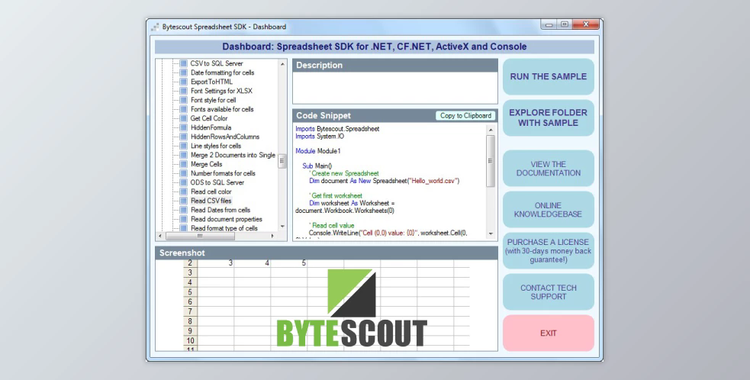Click sample tree scroll down arrow
The width and height of the screenshot is (750, 380).
click(x=282, y=226)
